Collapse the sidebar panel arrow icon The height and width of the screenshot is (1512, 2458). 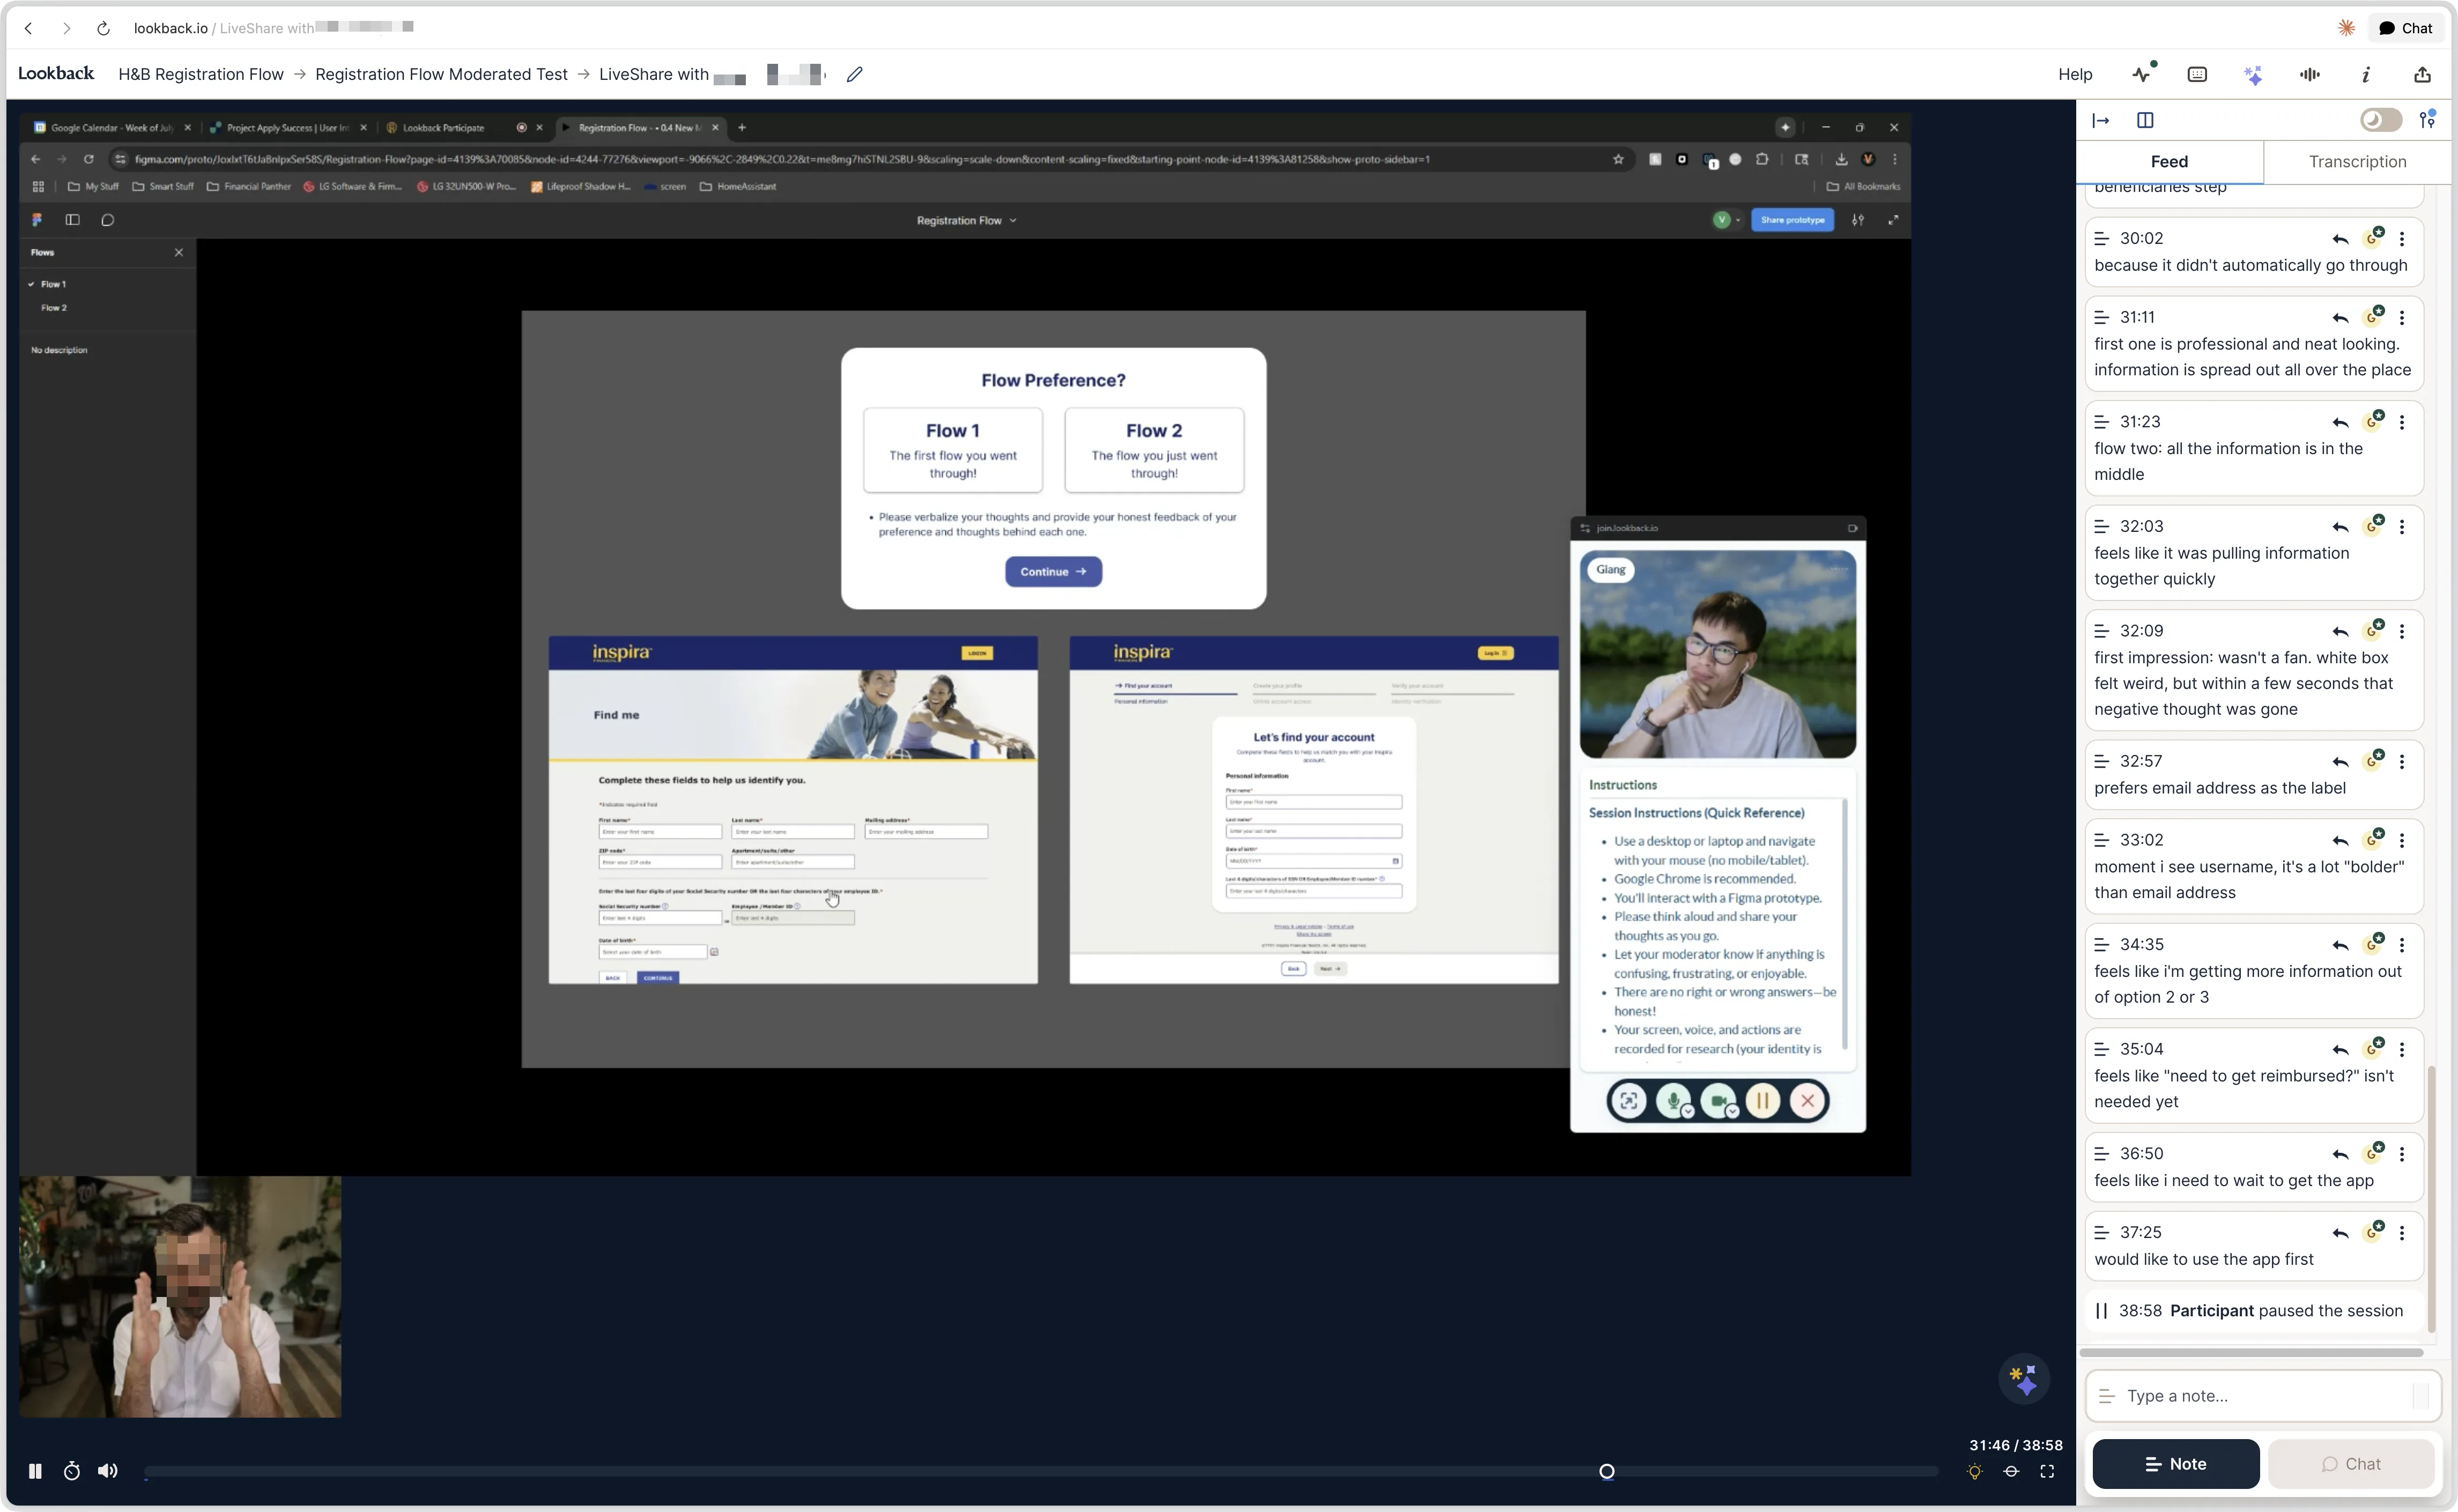point(2101,120)
